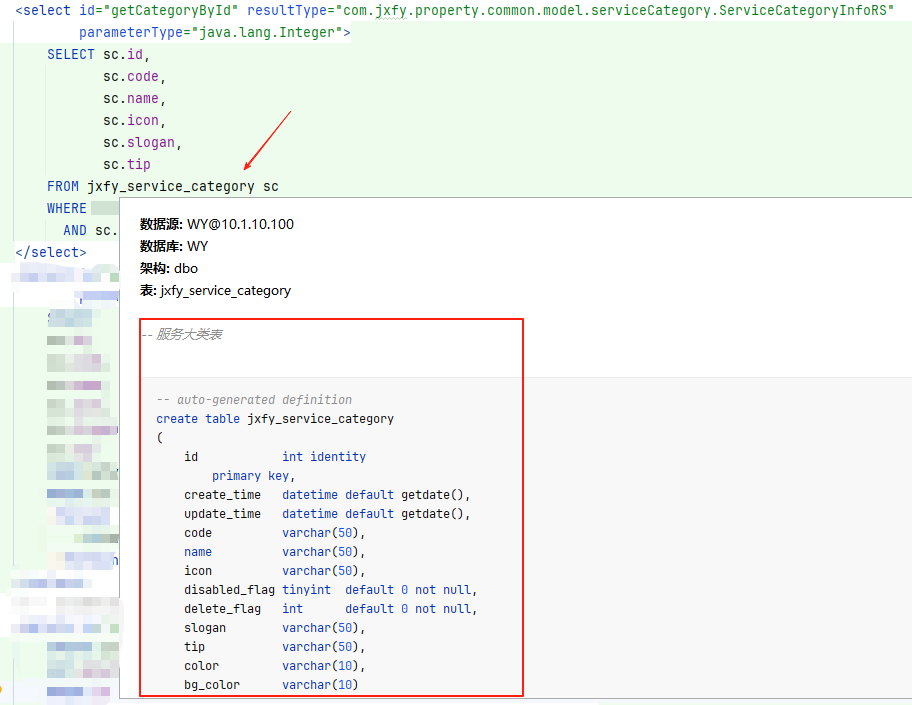Image resolution: width=912 pixels, height=705 pixels.
Task: Click the AND sc. condition line
Action: coord(90,229)
